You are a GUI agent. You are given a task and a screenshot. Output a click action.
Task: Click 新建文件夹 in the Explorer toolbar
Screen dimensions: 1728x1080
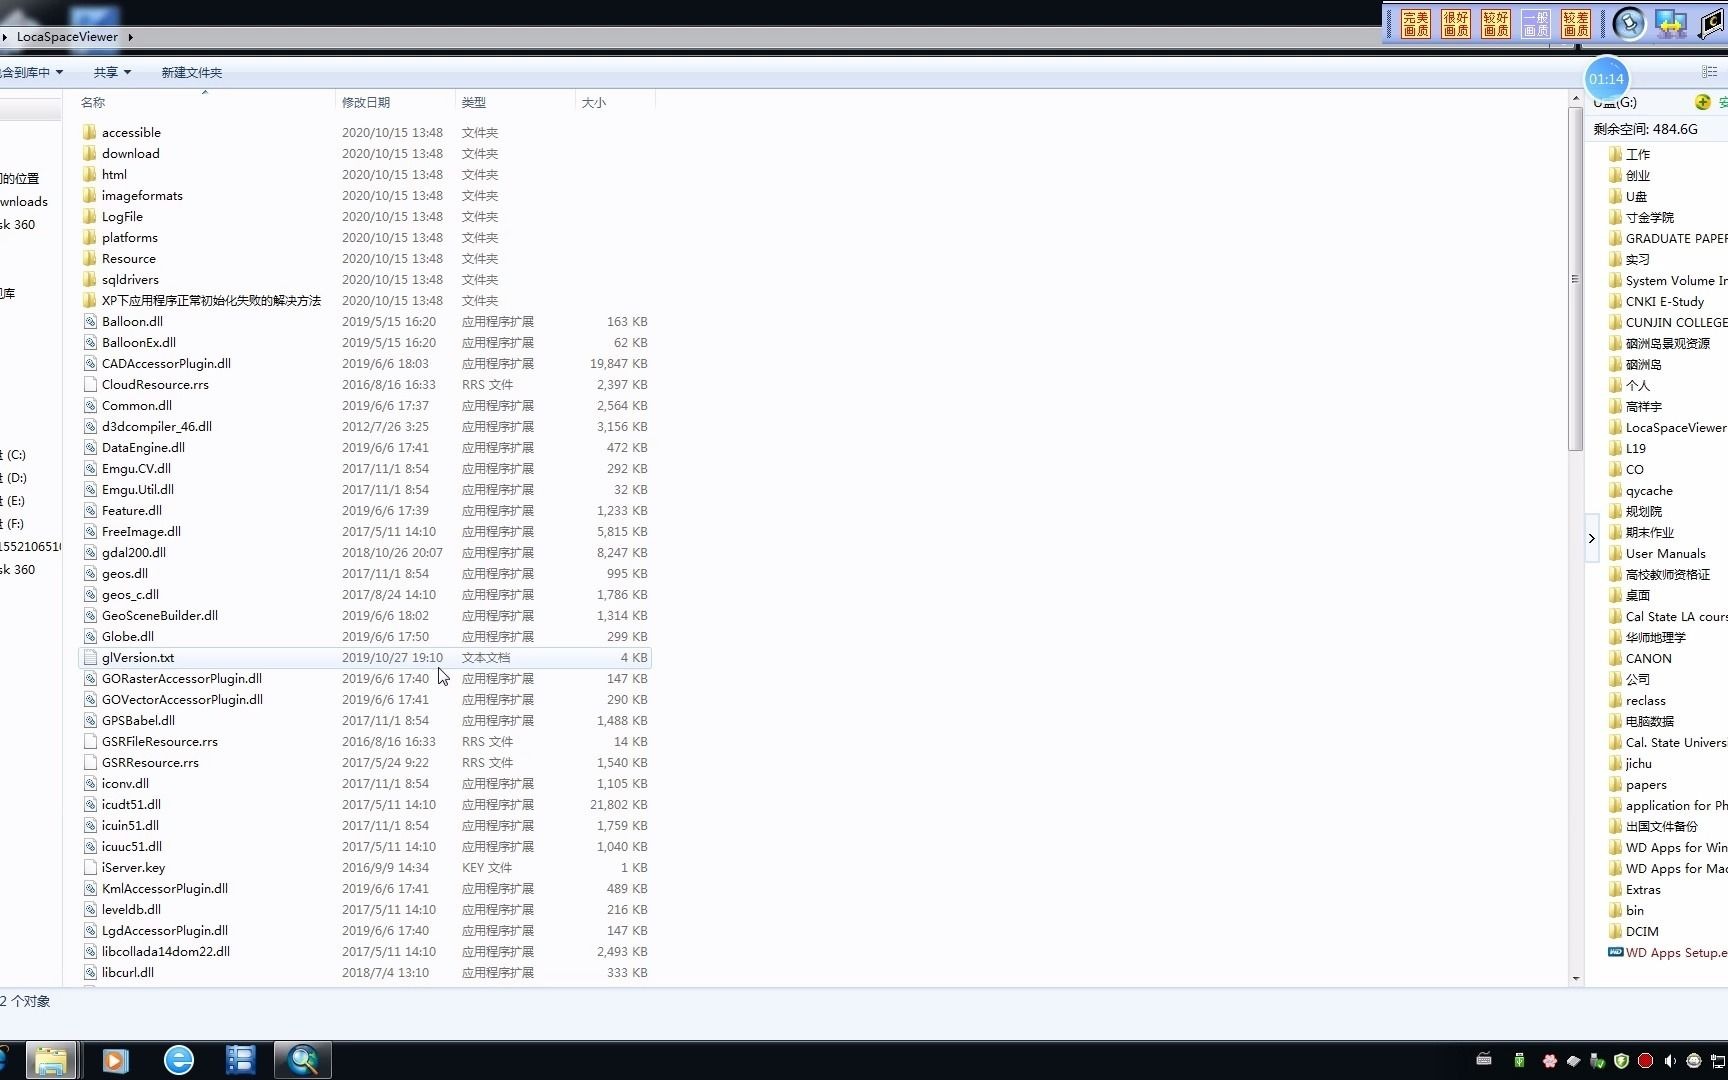[191, 72]
